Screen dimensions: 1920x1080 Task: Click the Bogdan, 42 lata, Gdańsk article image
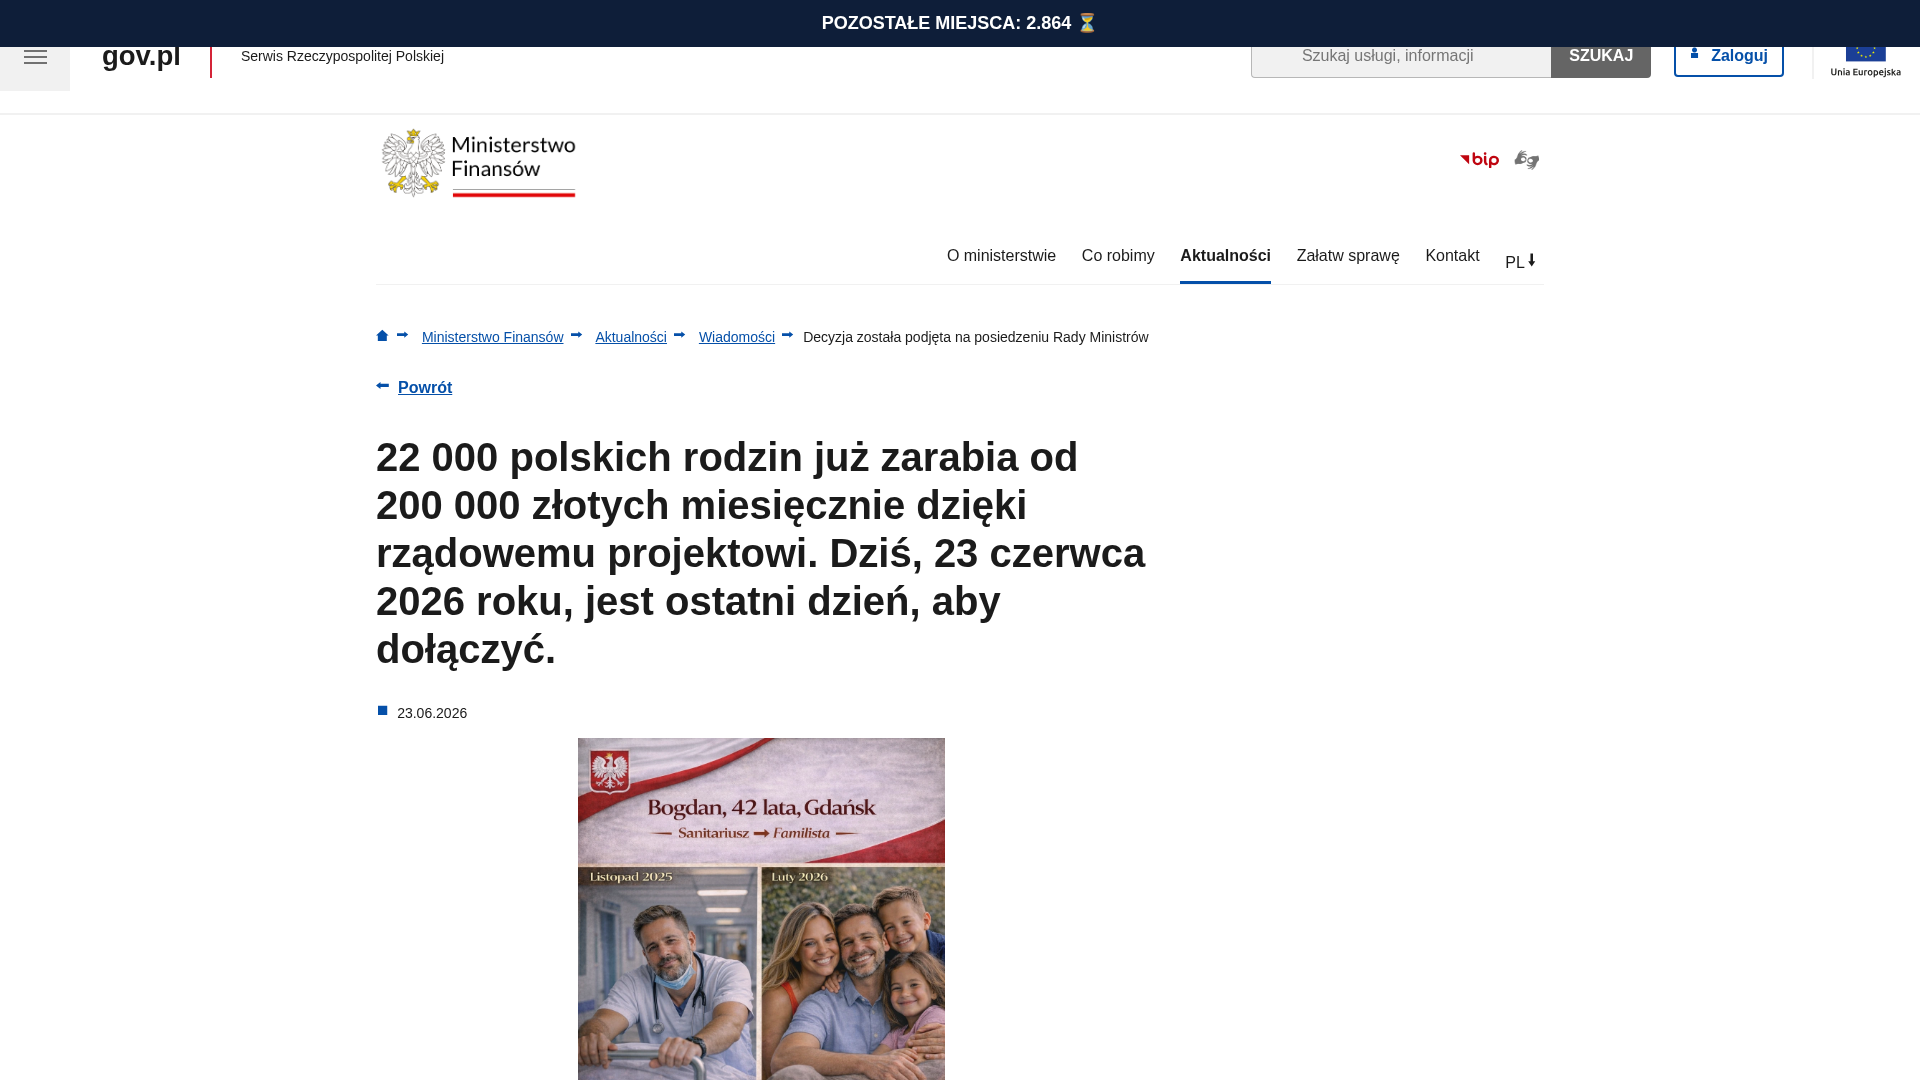pyautogui.click(x=761, y=908)
